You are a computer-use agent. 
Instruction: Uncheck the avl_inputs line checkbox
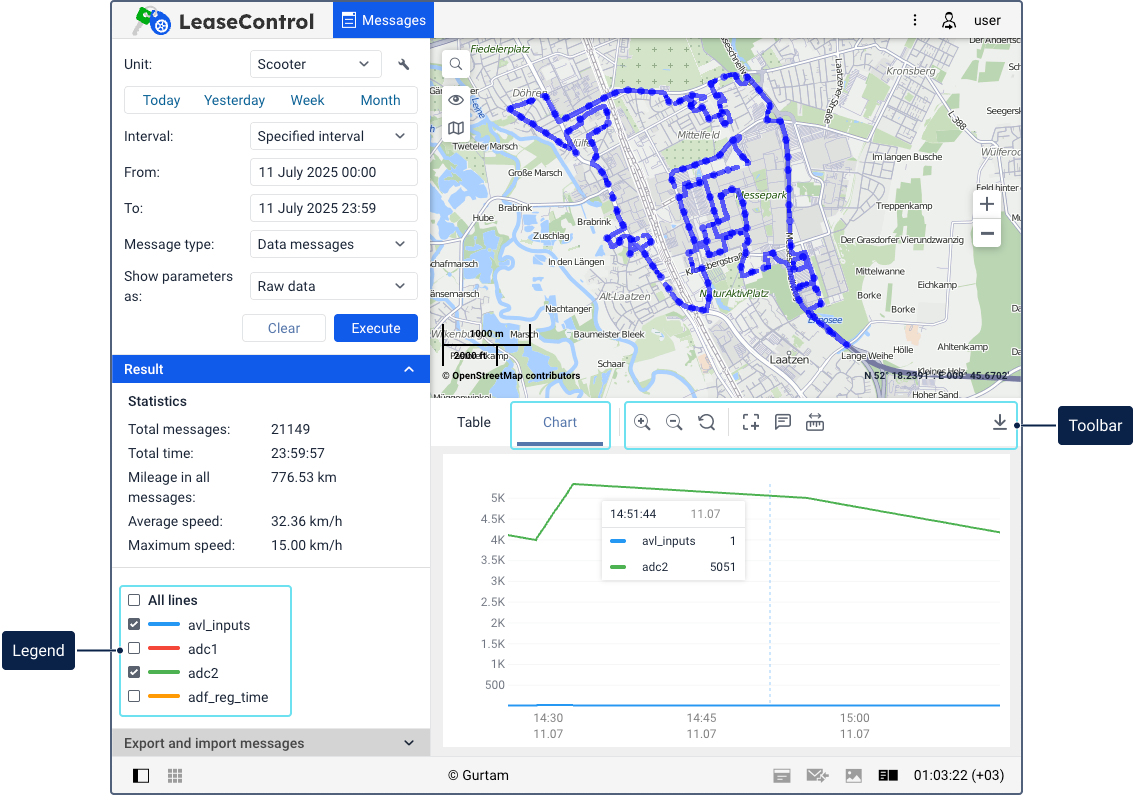point(134,624)
